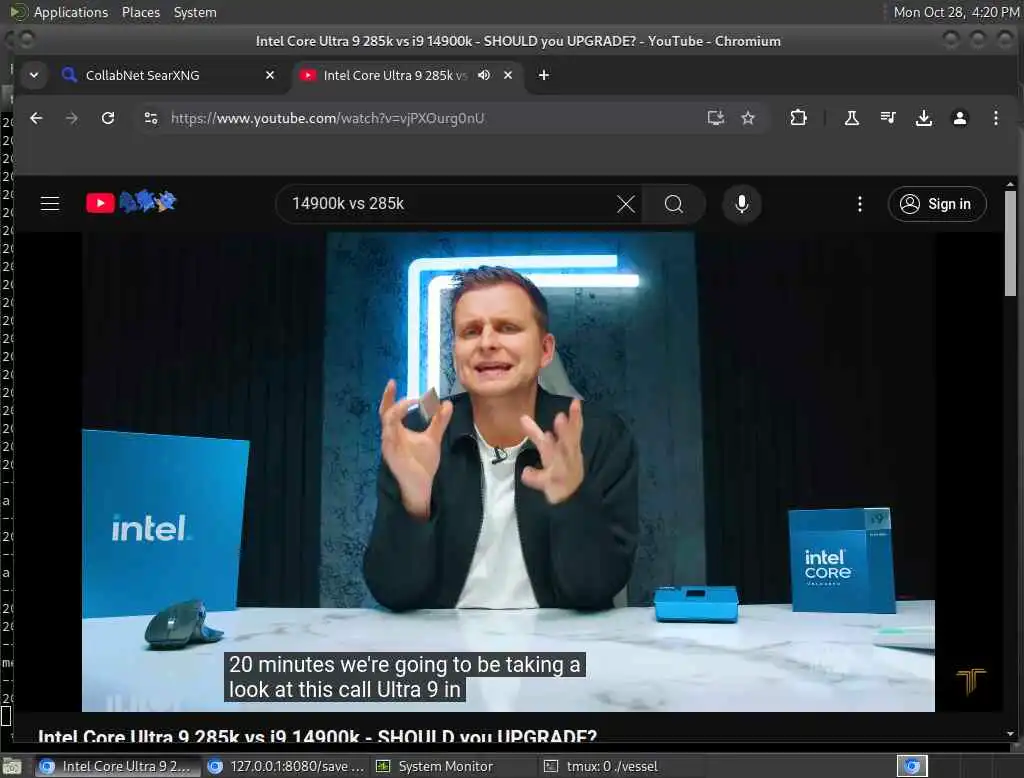
Task: Open the Places menu
Action: [140, 12]
